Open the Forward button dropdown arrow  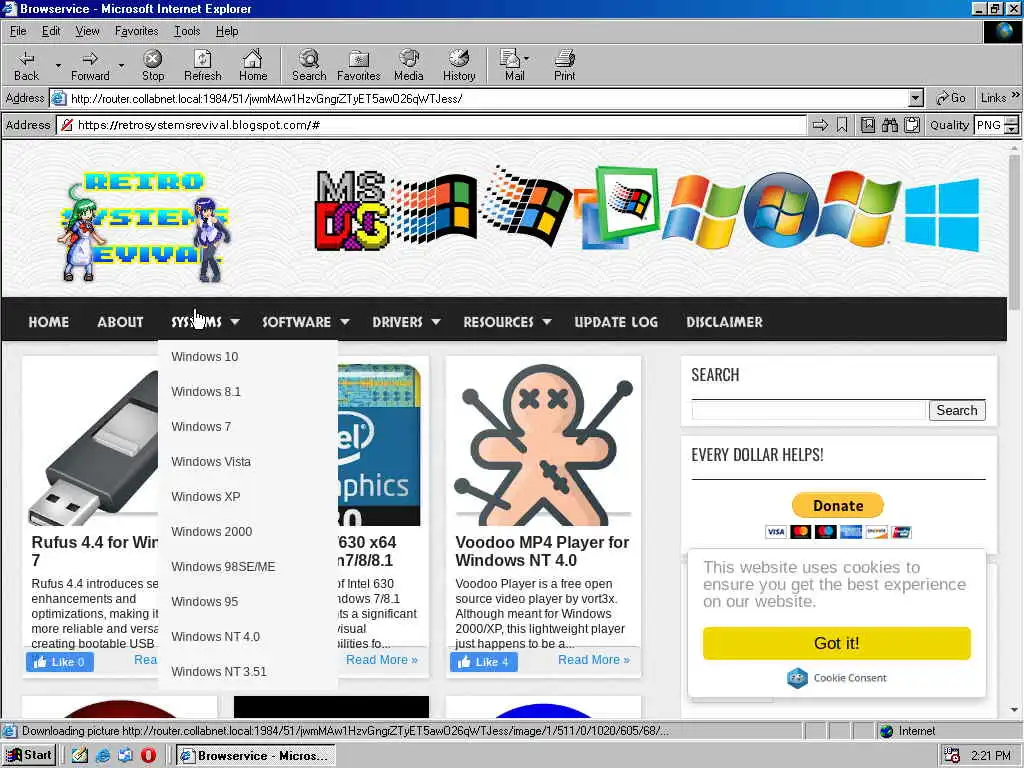tap(121, 66)
